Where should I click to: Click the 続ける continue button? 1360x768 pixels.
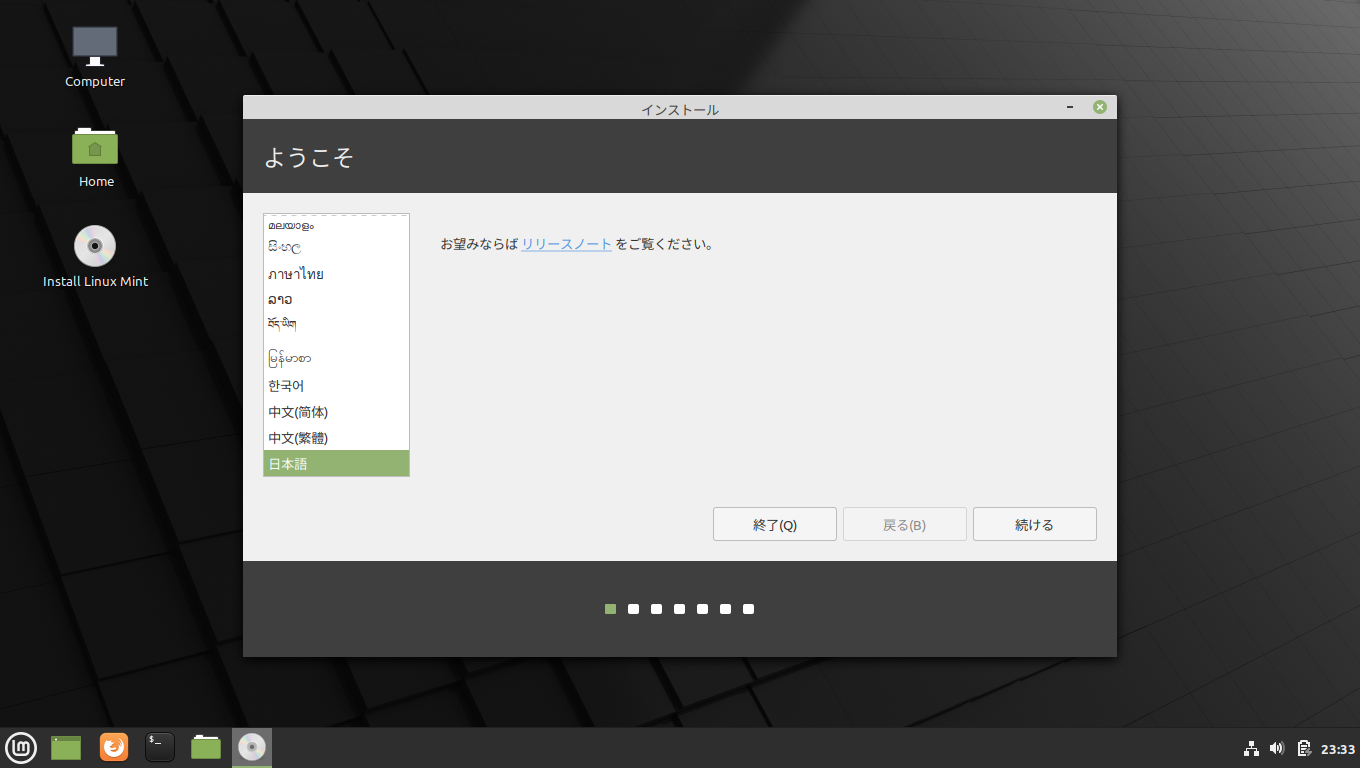(1035, 524)
